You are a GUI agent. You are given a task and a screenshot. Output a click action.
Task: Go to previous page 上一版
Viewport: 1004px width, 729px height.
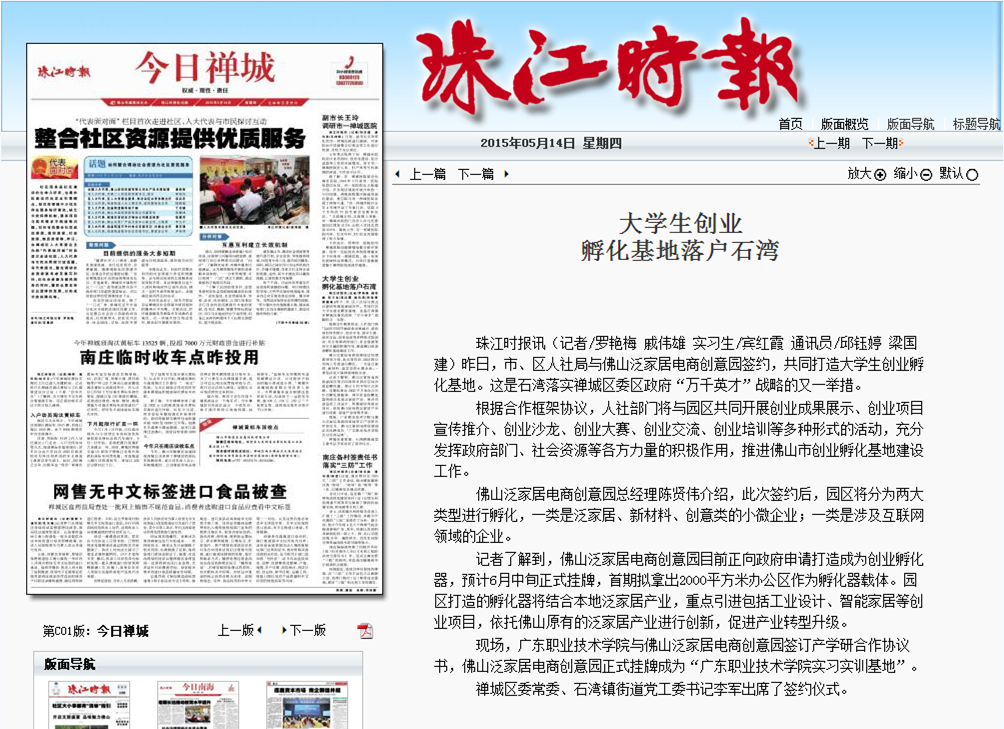(x=236, y=630)
